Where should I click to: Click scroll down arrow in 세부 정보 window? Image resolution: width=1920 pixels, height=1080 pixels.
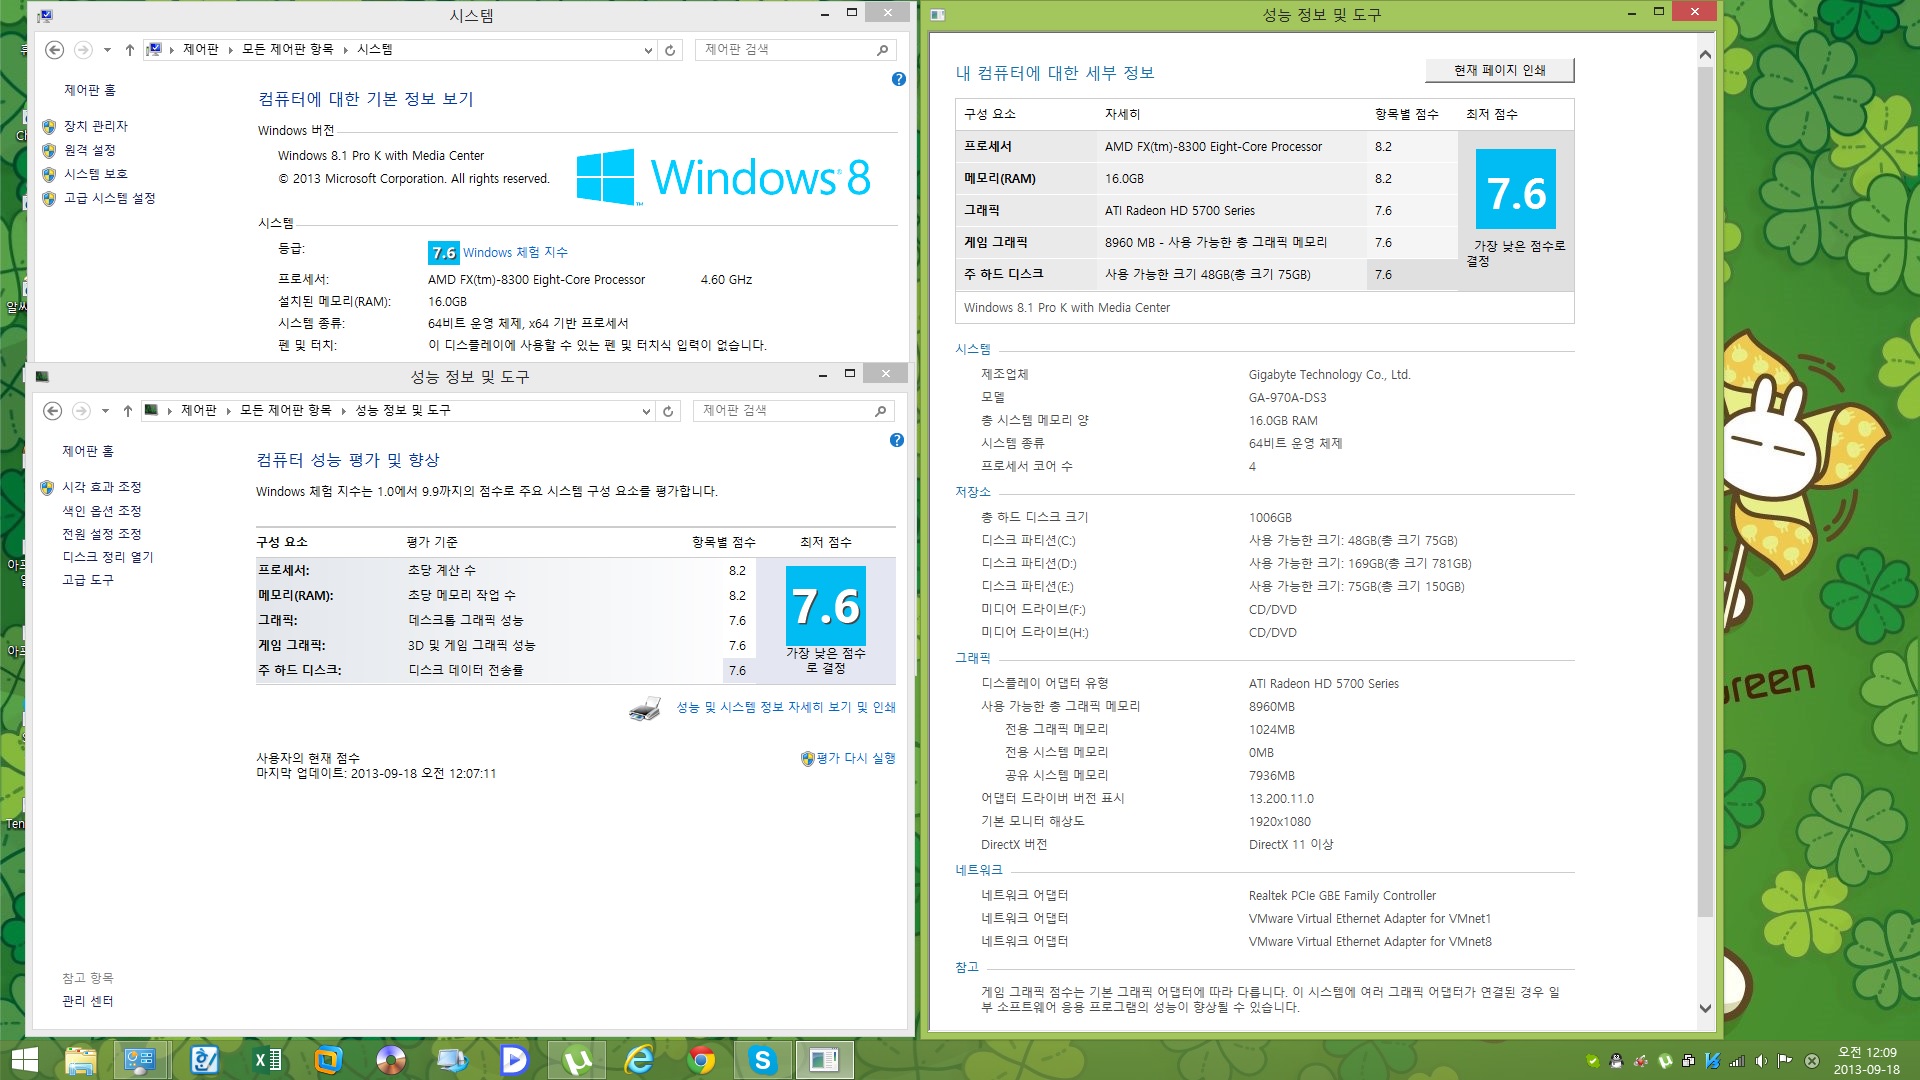[1705, 1009]
